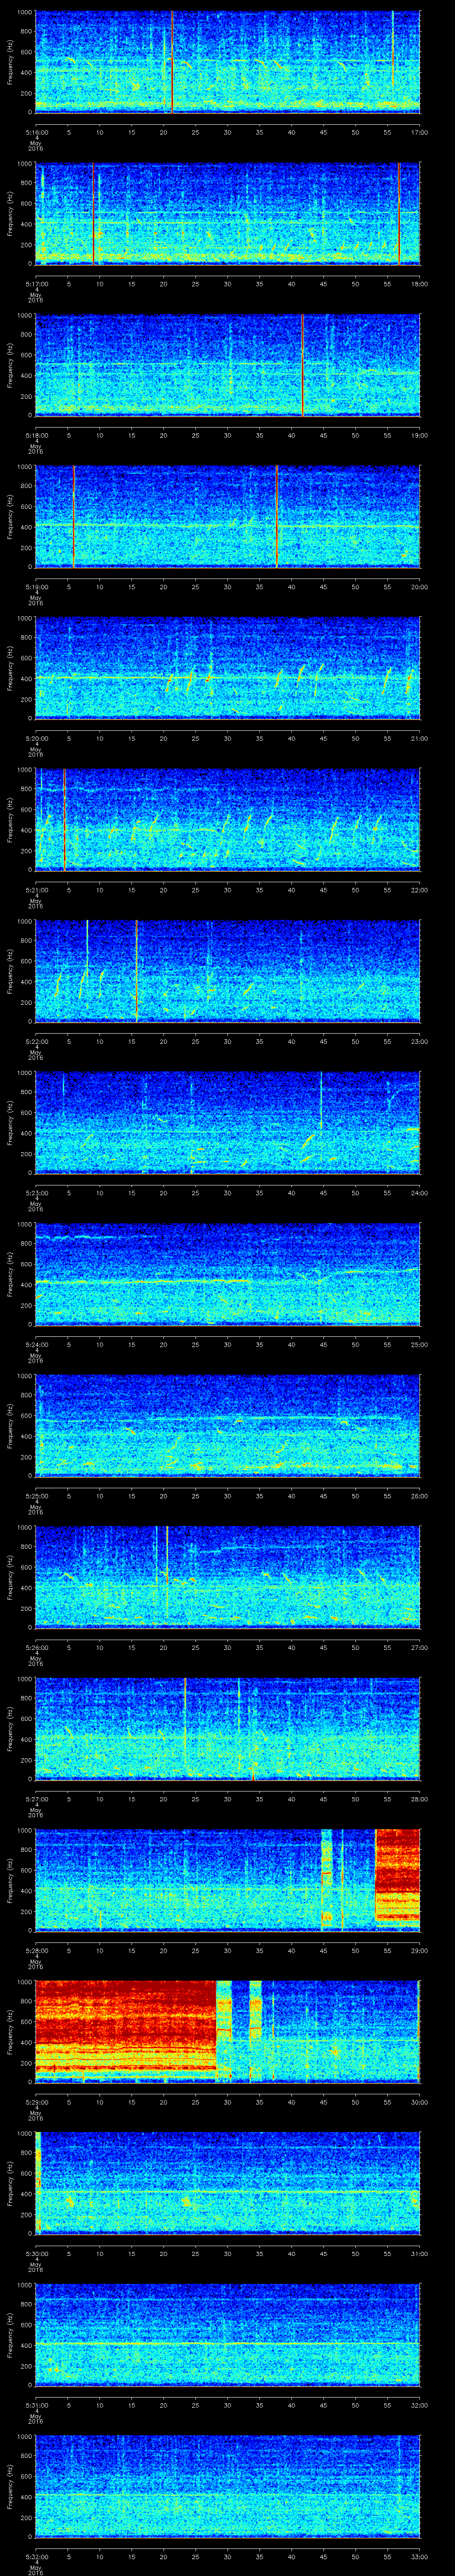Screen dimensions: 455x2576
Task: Click the 5:23:00 start time label
Action: 36,1193
